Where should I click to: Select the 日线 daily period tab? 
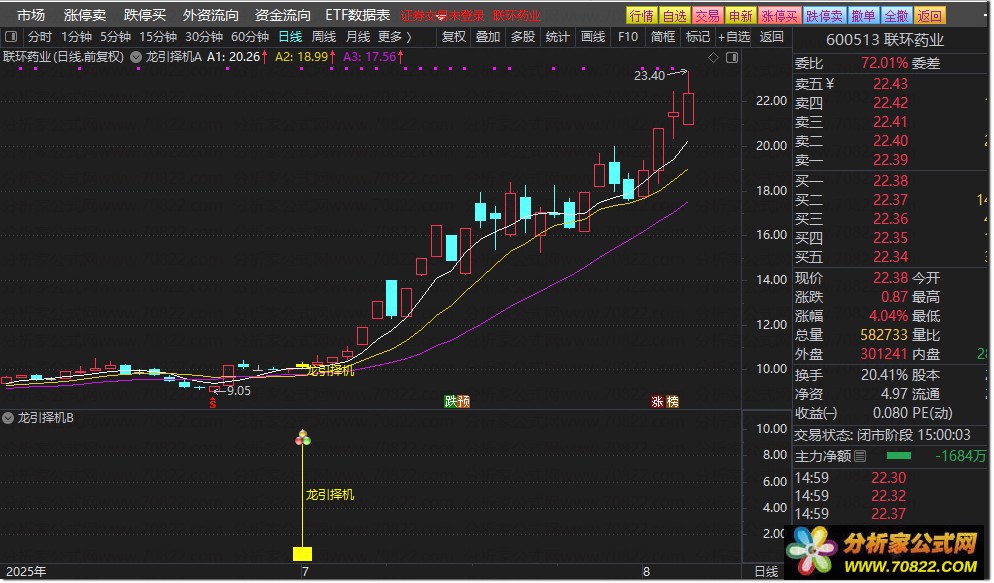[290, 37]
